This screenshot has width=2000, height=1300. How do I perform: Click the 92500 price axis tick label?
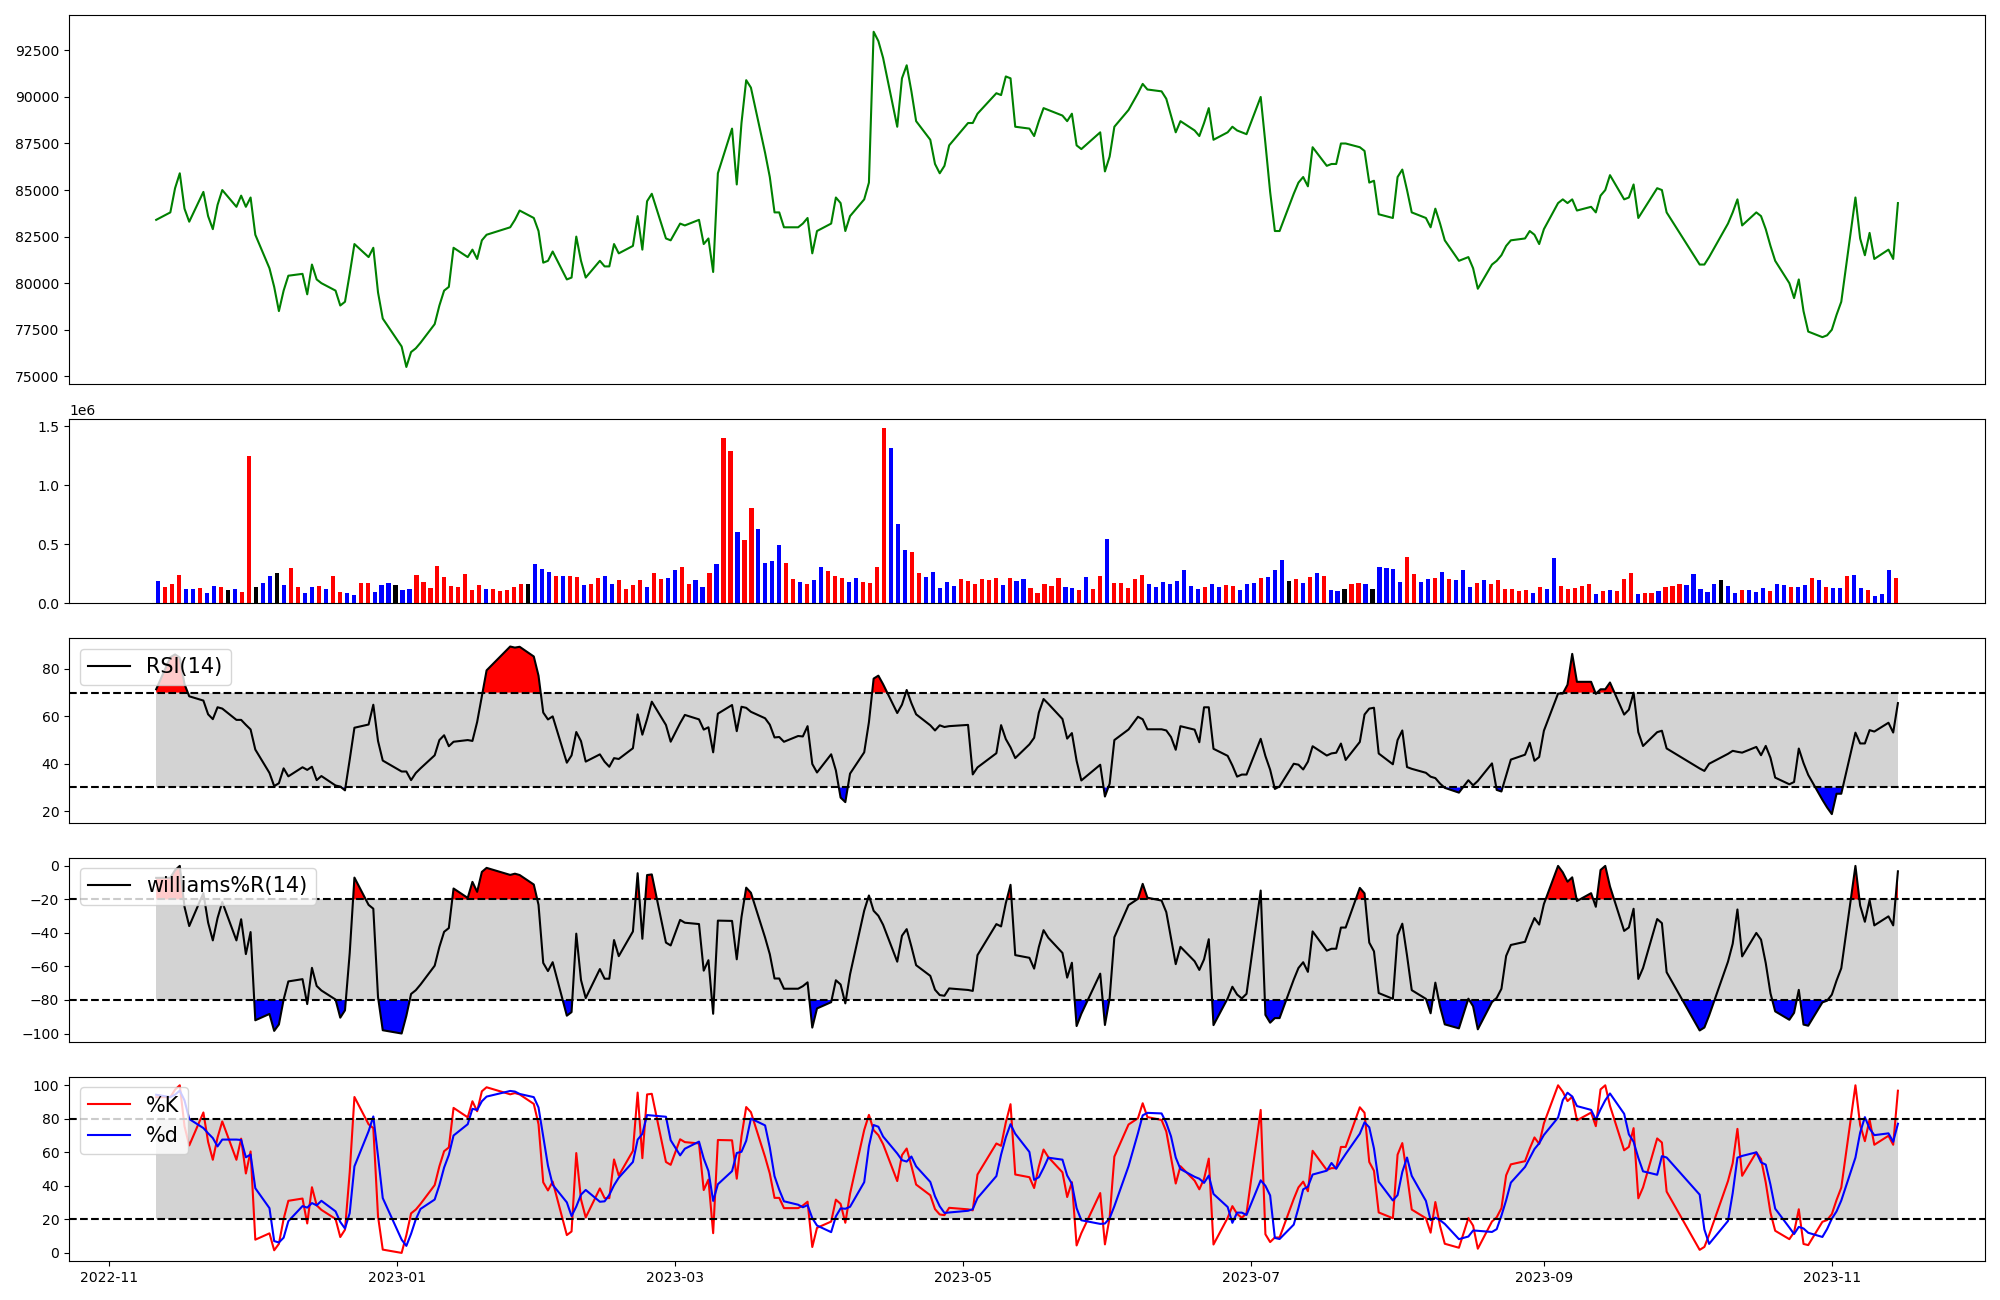coord(38,51)
